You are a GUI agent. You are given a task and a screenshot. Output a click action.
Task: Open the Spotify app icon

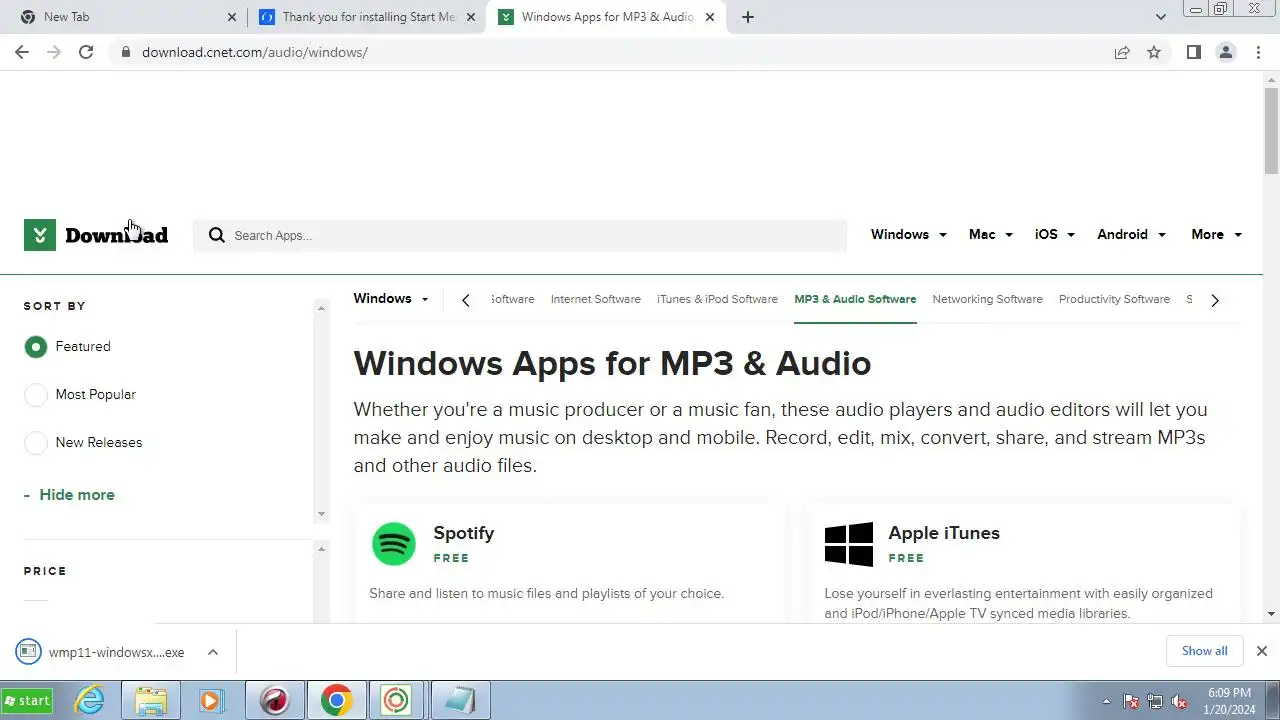(394, 544)
